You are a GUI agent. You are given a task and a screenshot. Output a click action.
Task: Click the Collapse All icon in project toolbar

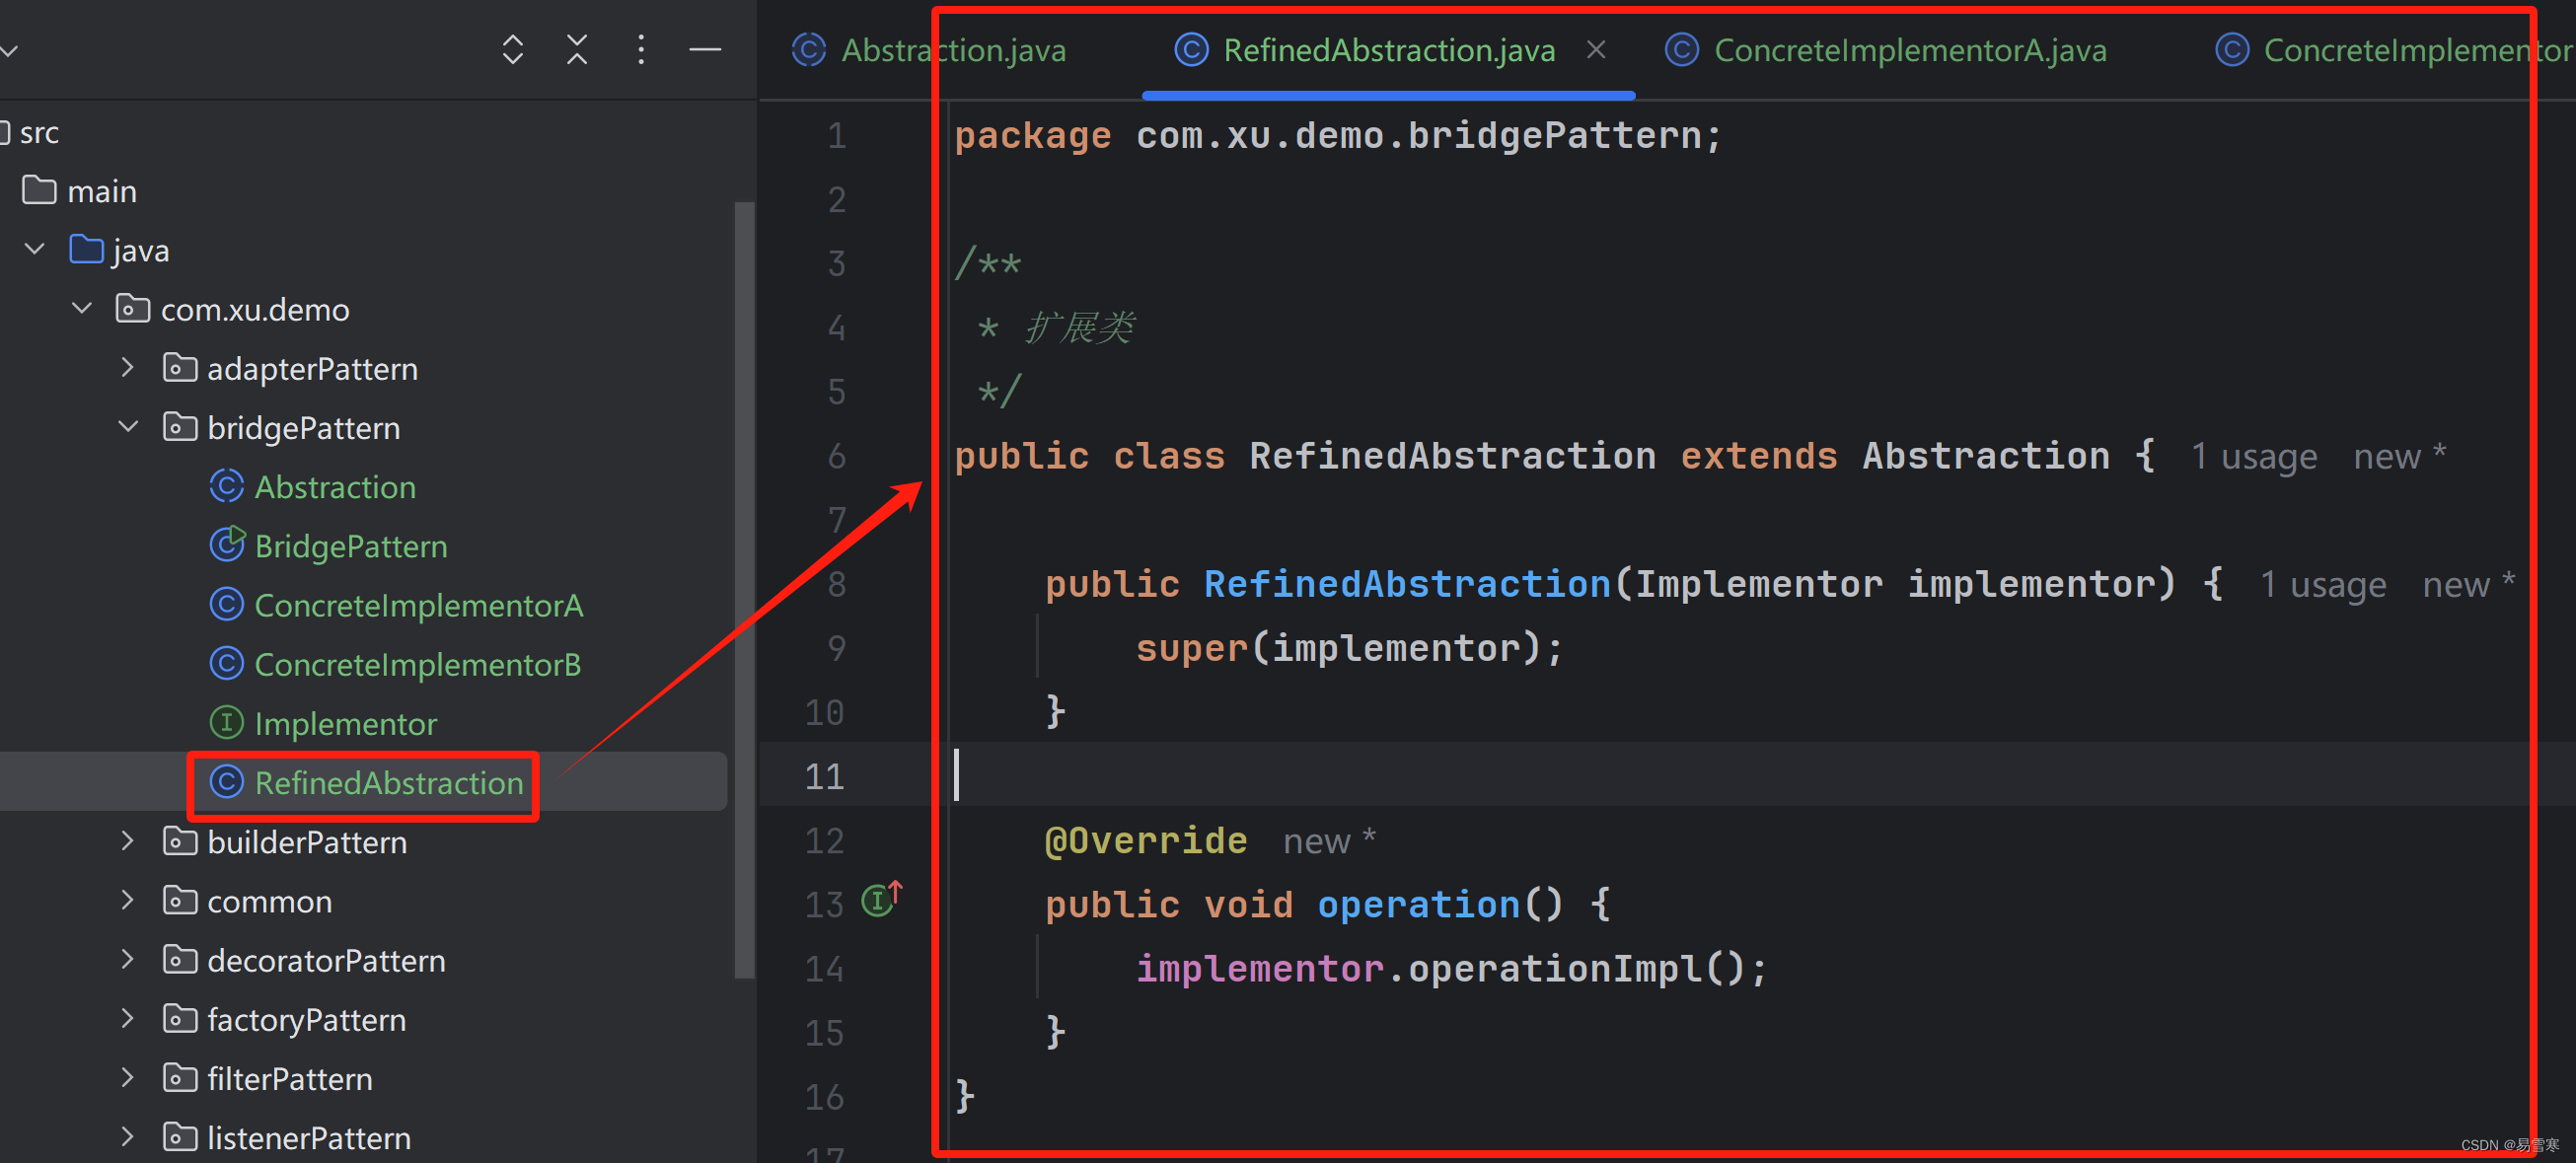(577, 49)
